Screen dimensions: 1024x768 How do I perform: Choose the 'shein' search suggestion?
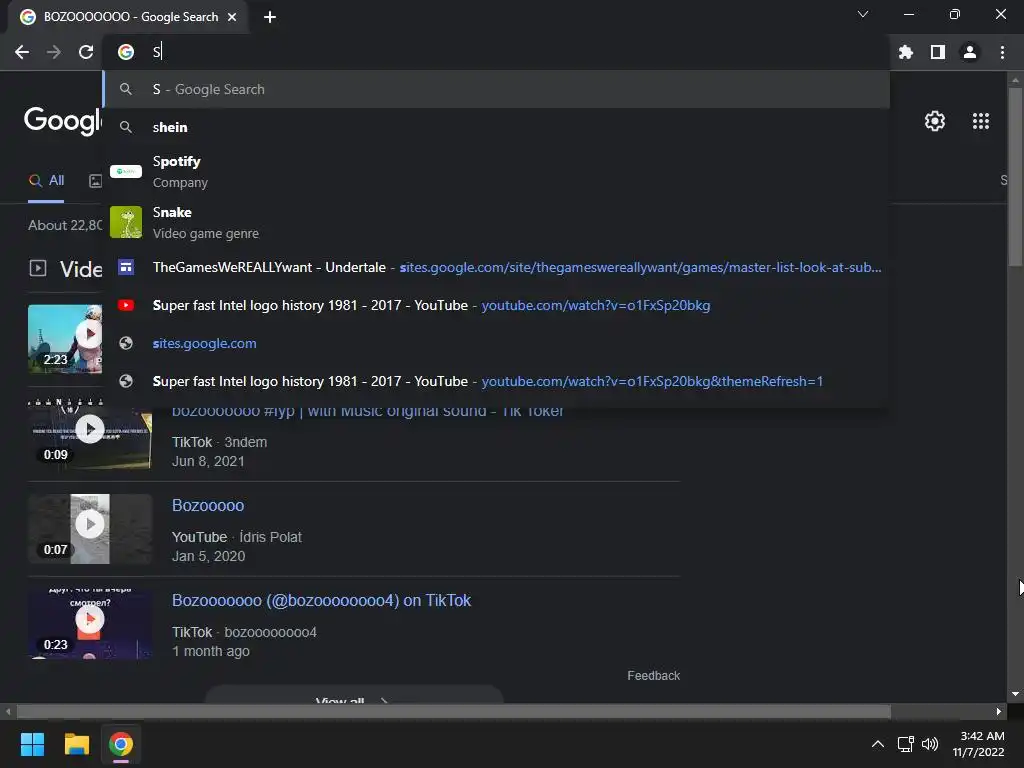click(496, 127)
